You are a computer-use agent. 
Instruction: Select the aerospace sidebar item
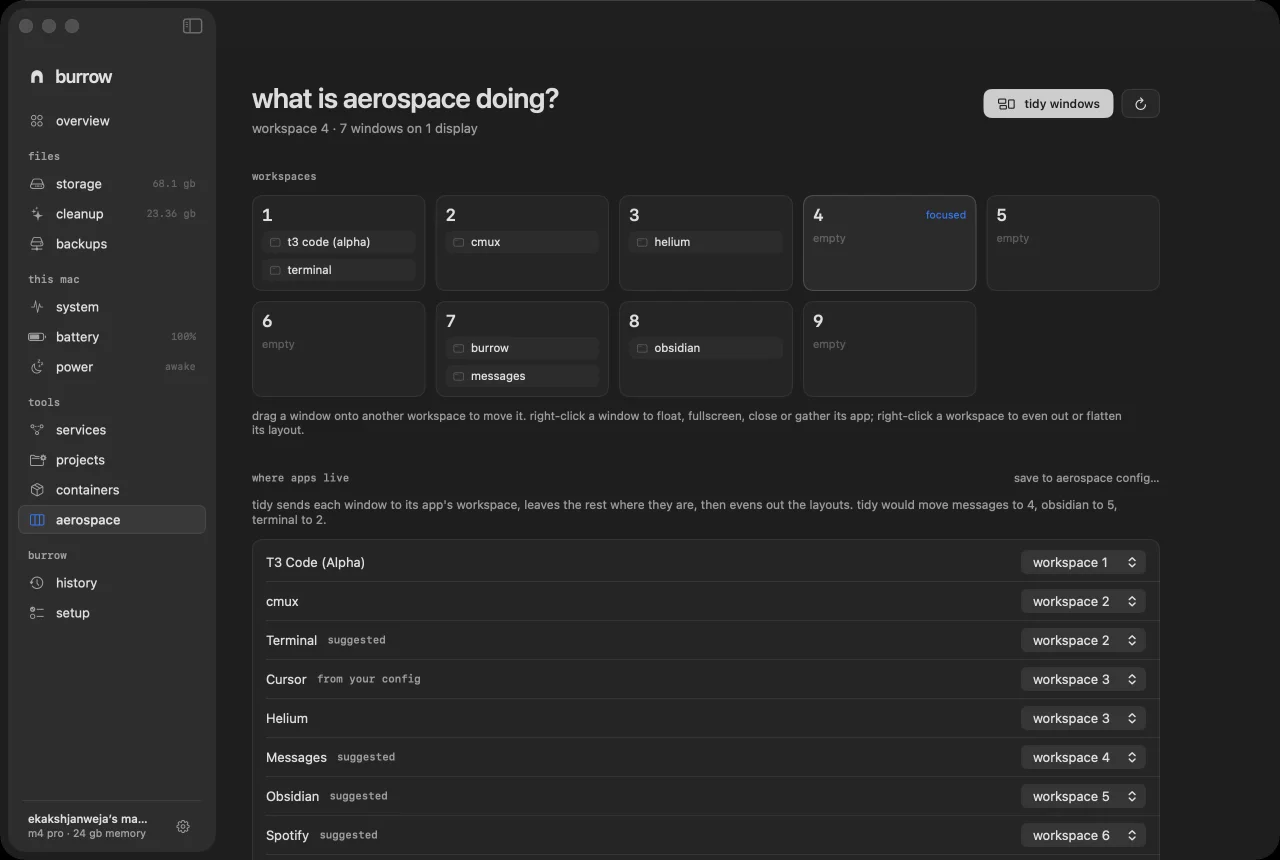click(112, 520)
